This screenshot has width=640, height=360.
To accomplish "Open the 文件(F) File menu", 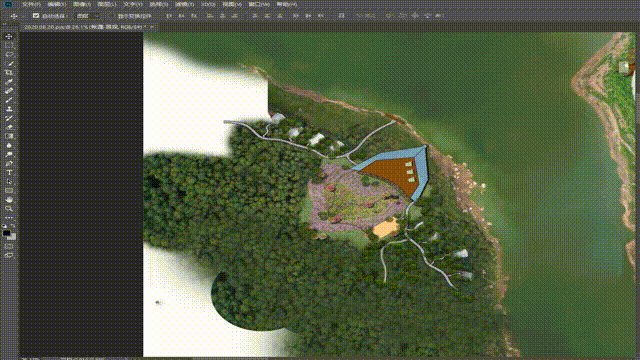I will 31,4.
